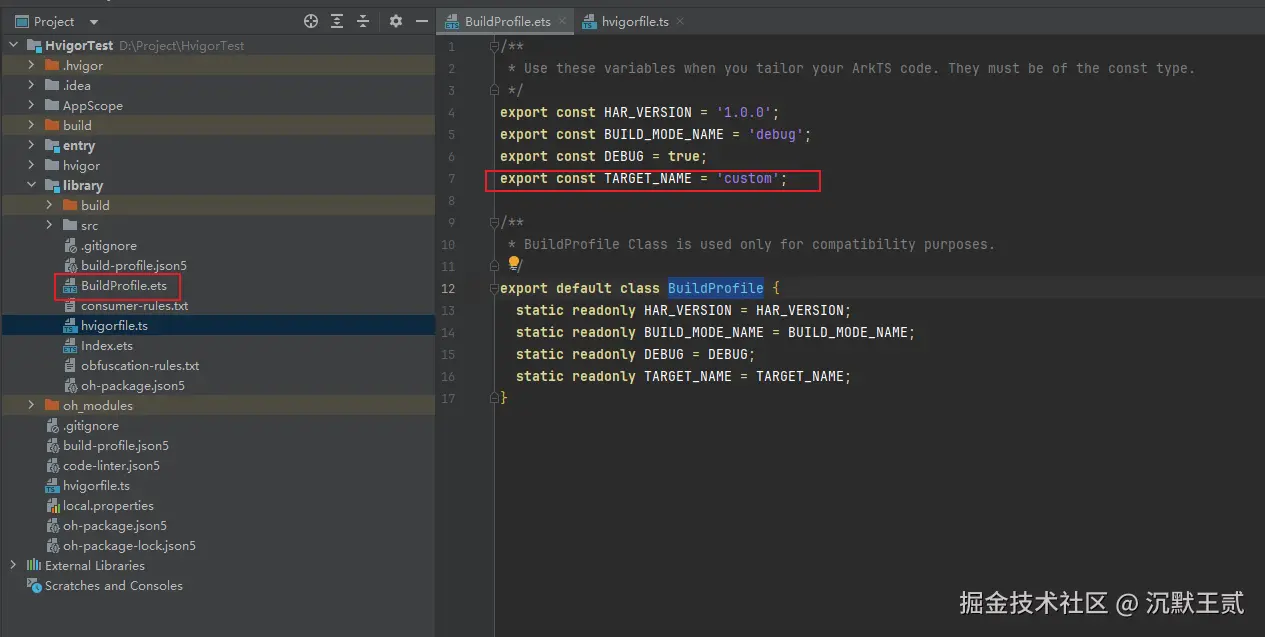Select consumer-rules.txt in the library folder
The width and height of the screenshot is (1265, 637).
[135, 306]
